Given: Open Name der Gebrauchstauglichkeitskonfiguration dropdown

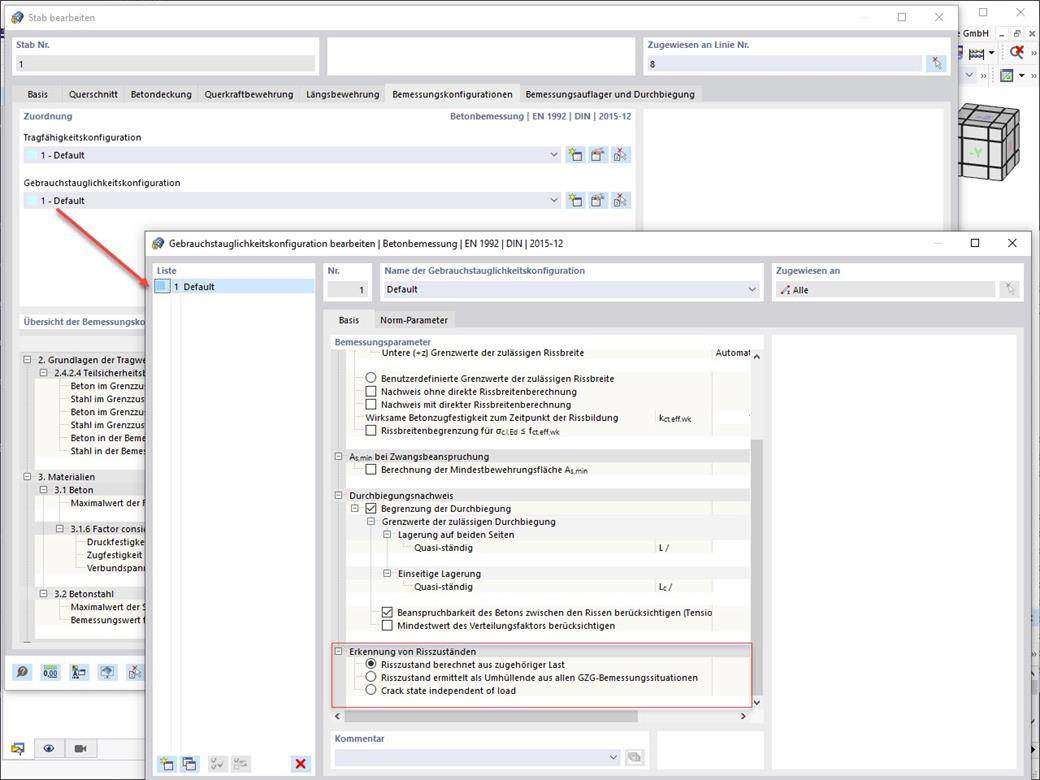Looking at the screenshot, I should point(752,289).
